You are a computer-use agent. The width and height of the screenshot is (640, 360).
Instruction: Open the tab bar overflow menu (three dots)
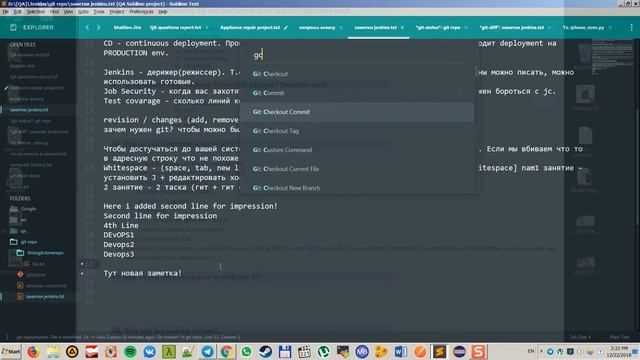631,27
